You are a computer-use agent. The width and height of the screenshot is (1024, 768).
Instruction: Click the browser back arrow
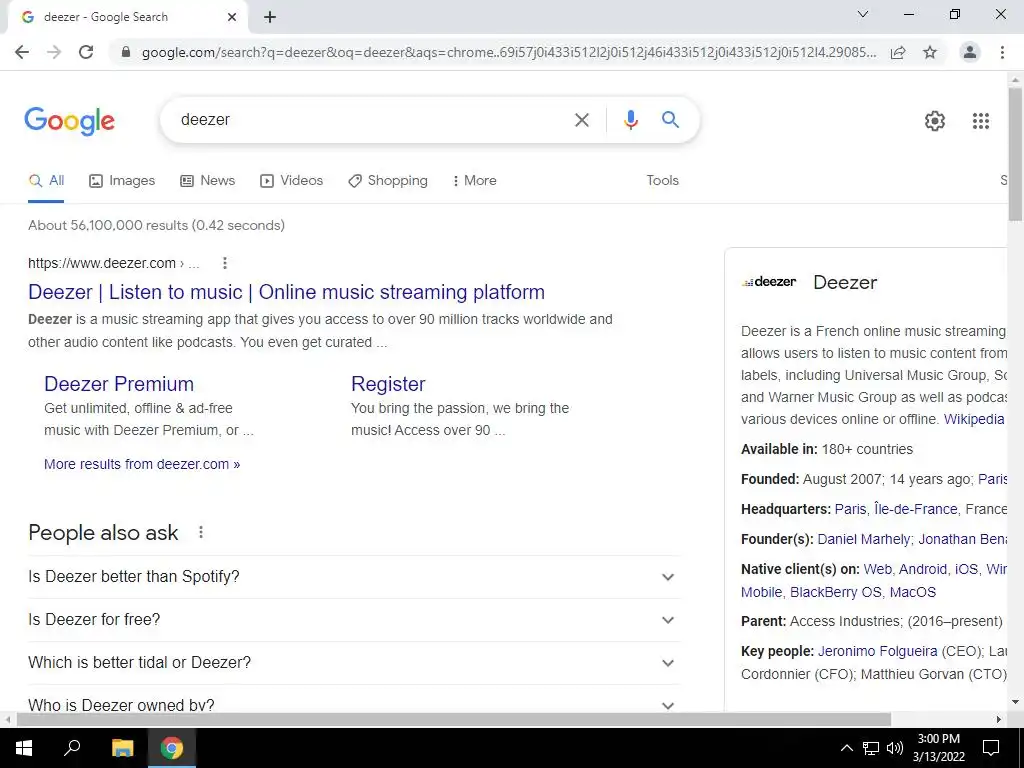pyautogui.click(x=22, y=52)
